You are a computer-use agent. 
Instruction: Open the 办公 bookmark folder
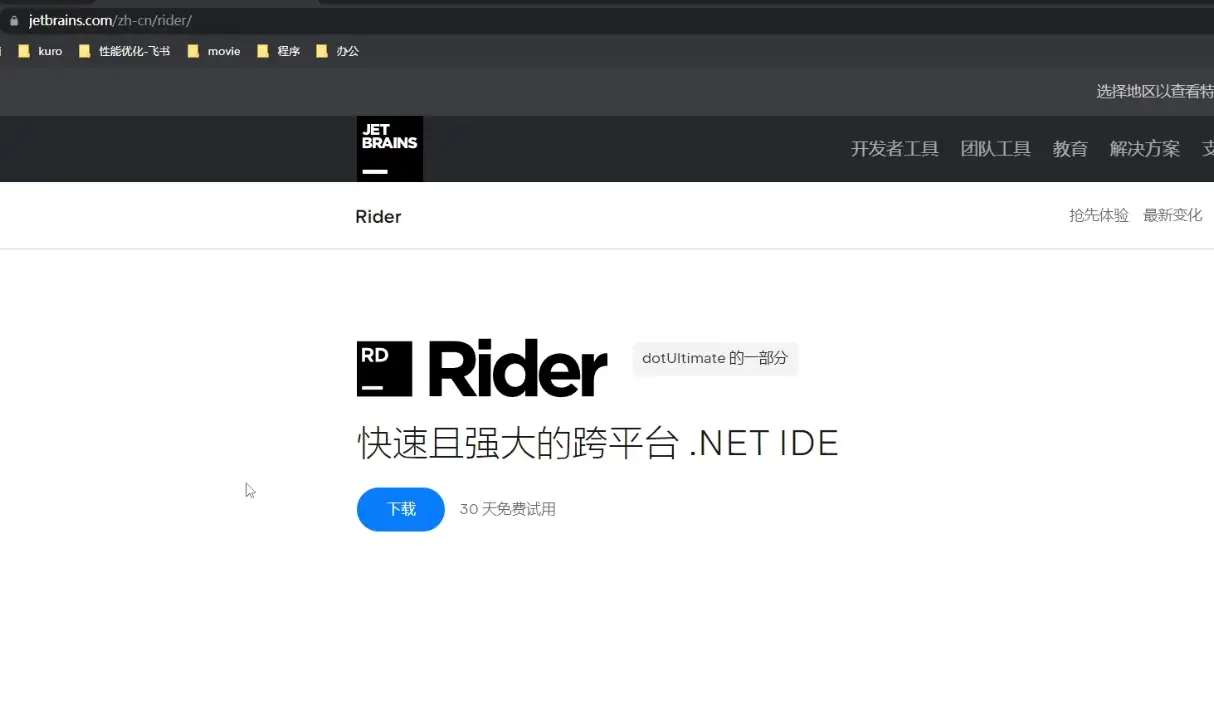337,51
